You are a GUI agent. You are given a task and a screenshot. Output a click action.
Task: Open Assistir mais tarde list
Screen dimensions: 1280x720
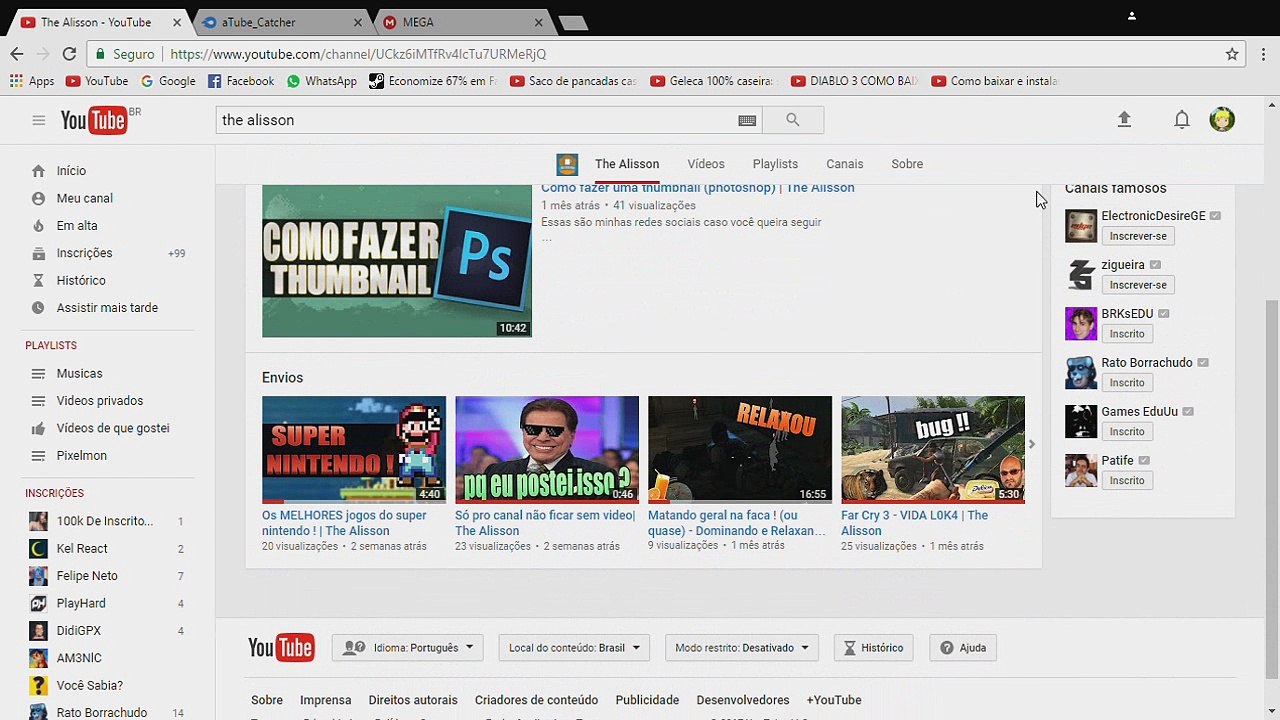pyautogui.click(x=108, y=308)
